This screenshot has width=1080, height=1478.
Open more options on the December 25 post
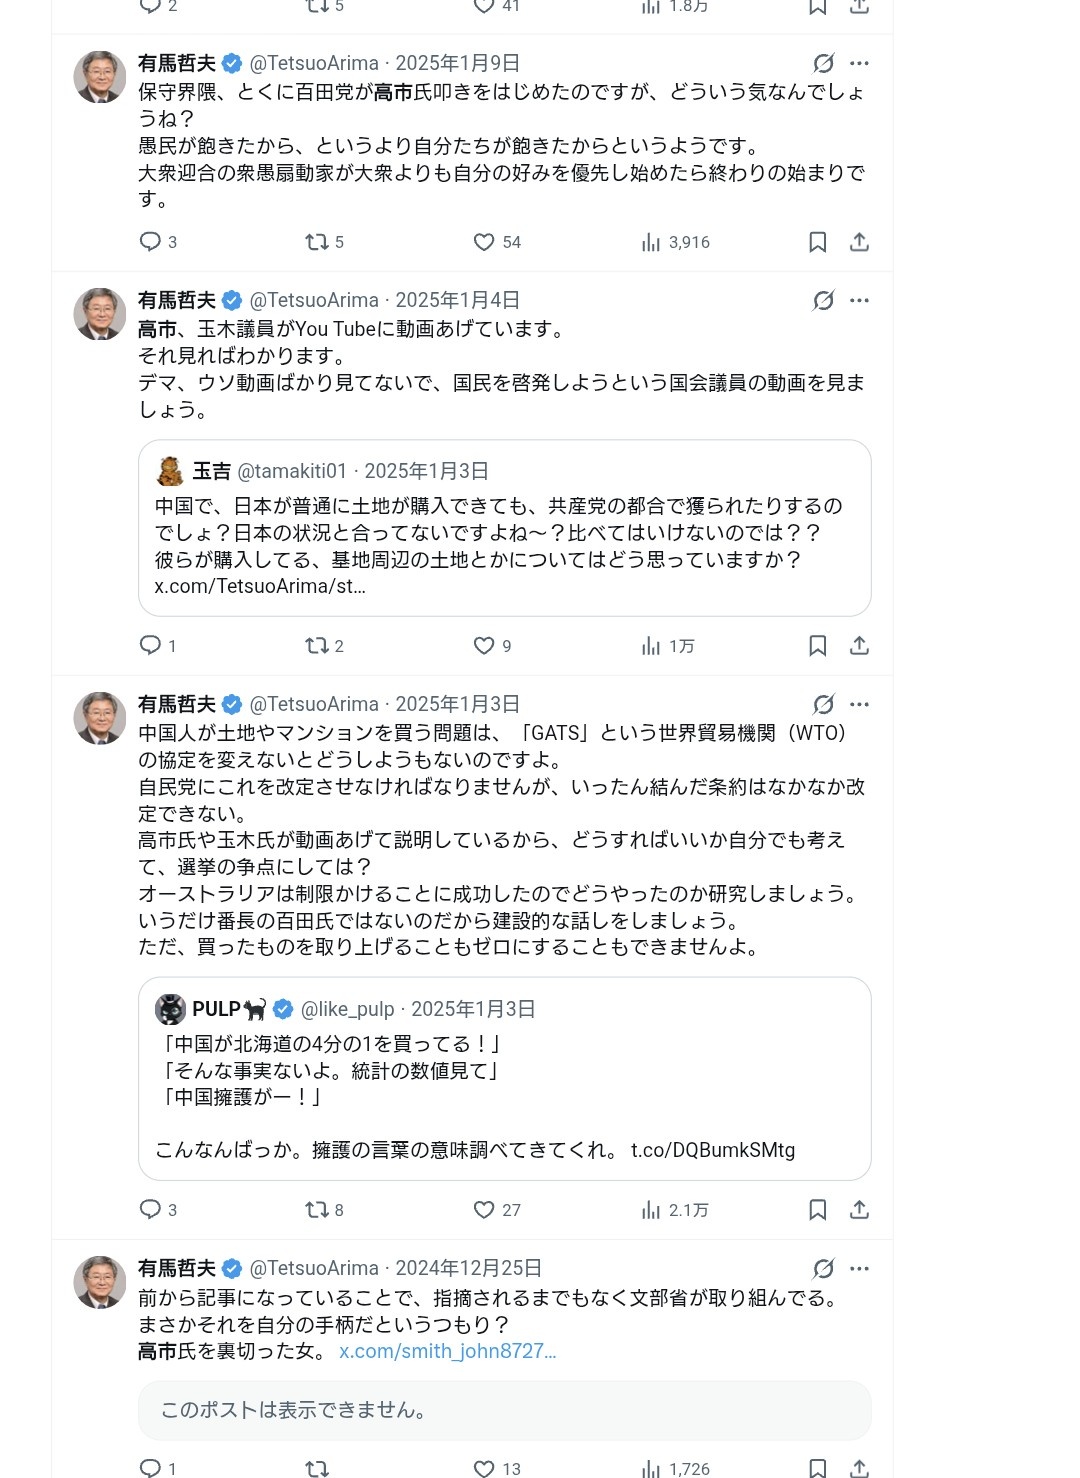pyautogui.click(x=859, y=1268)
